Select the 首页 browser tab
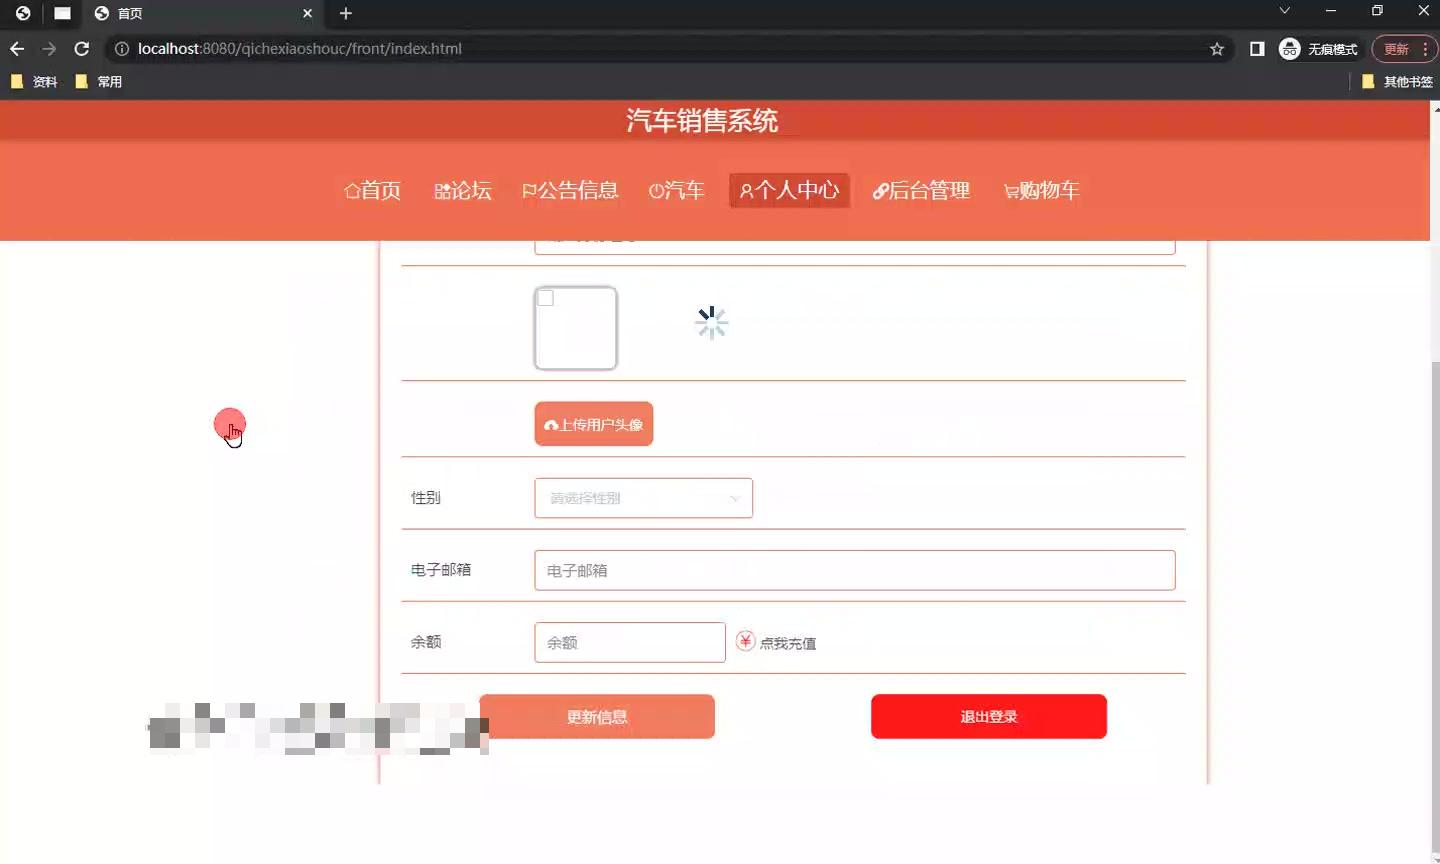1440x864 pixels. (x=203, y=14)
